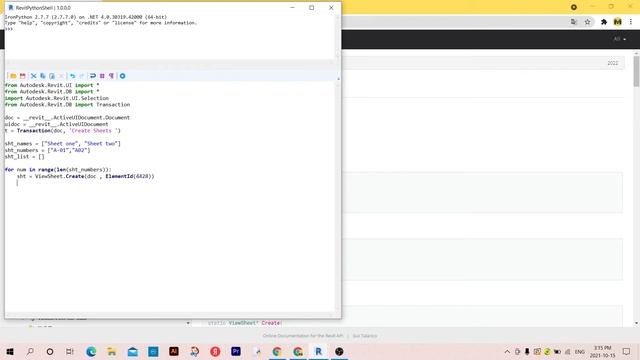Click the sht_numbers list code line

[x=48, y=150]
